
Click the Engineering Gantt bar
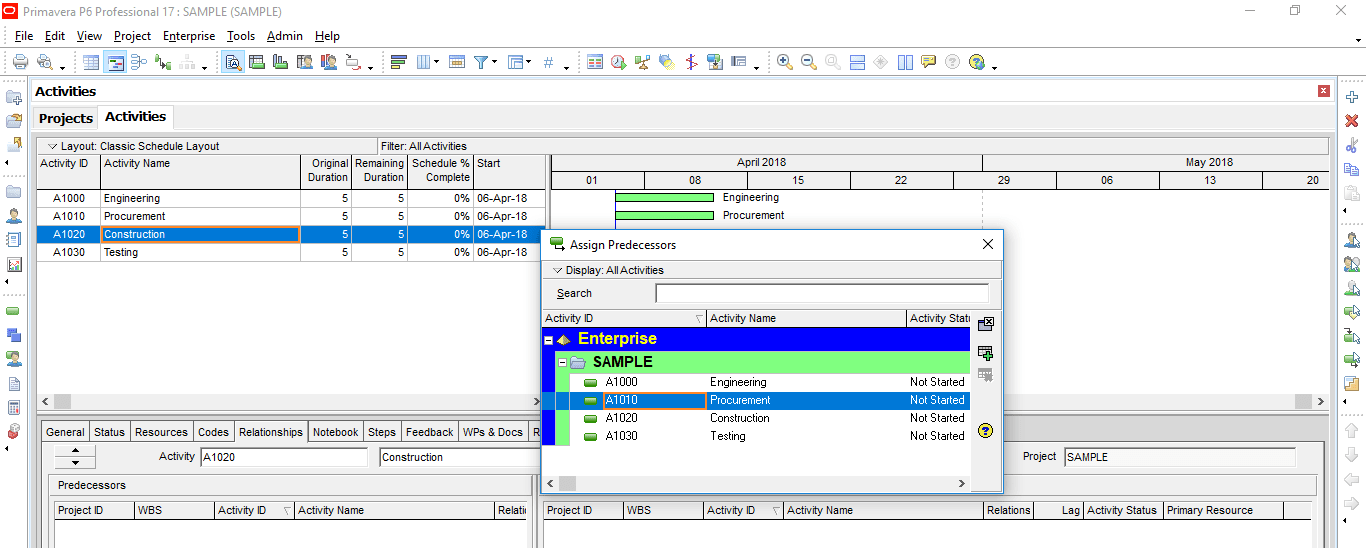[x=664, y=198]
